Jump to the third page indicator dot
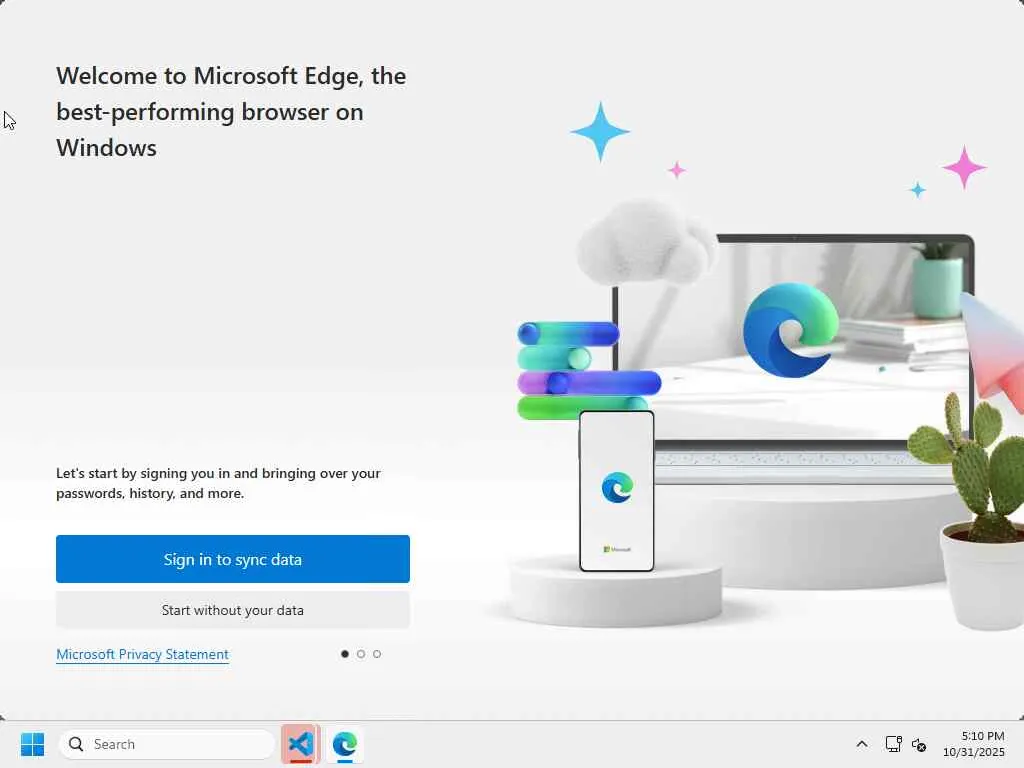The image size is (1024, 768). pyautogui.click(x=377, y=654)
